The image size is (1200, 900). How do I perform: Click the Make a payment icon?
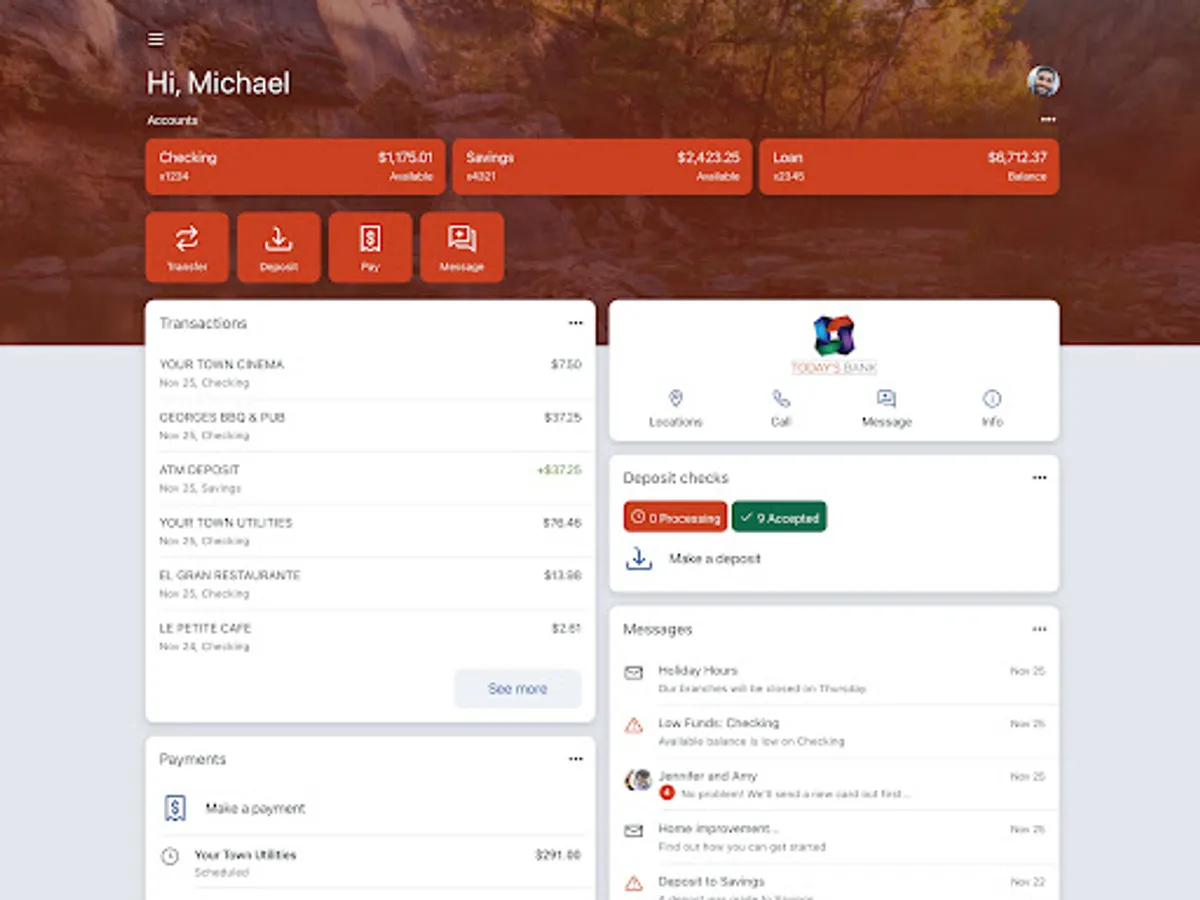pos(175,808)
